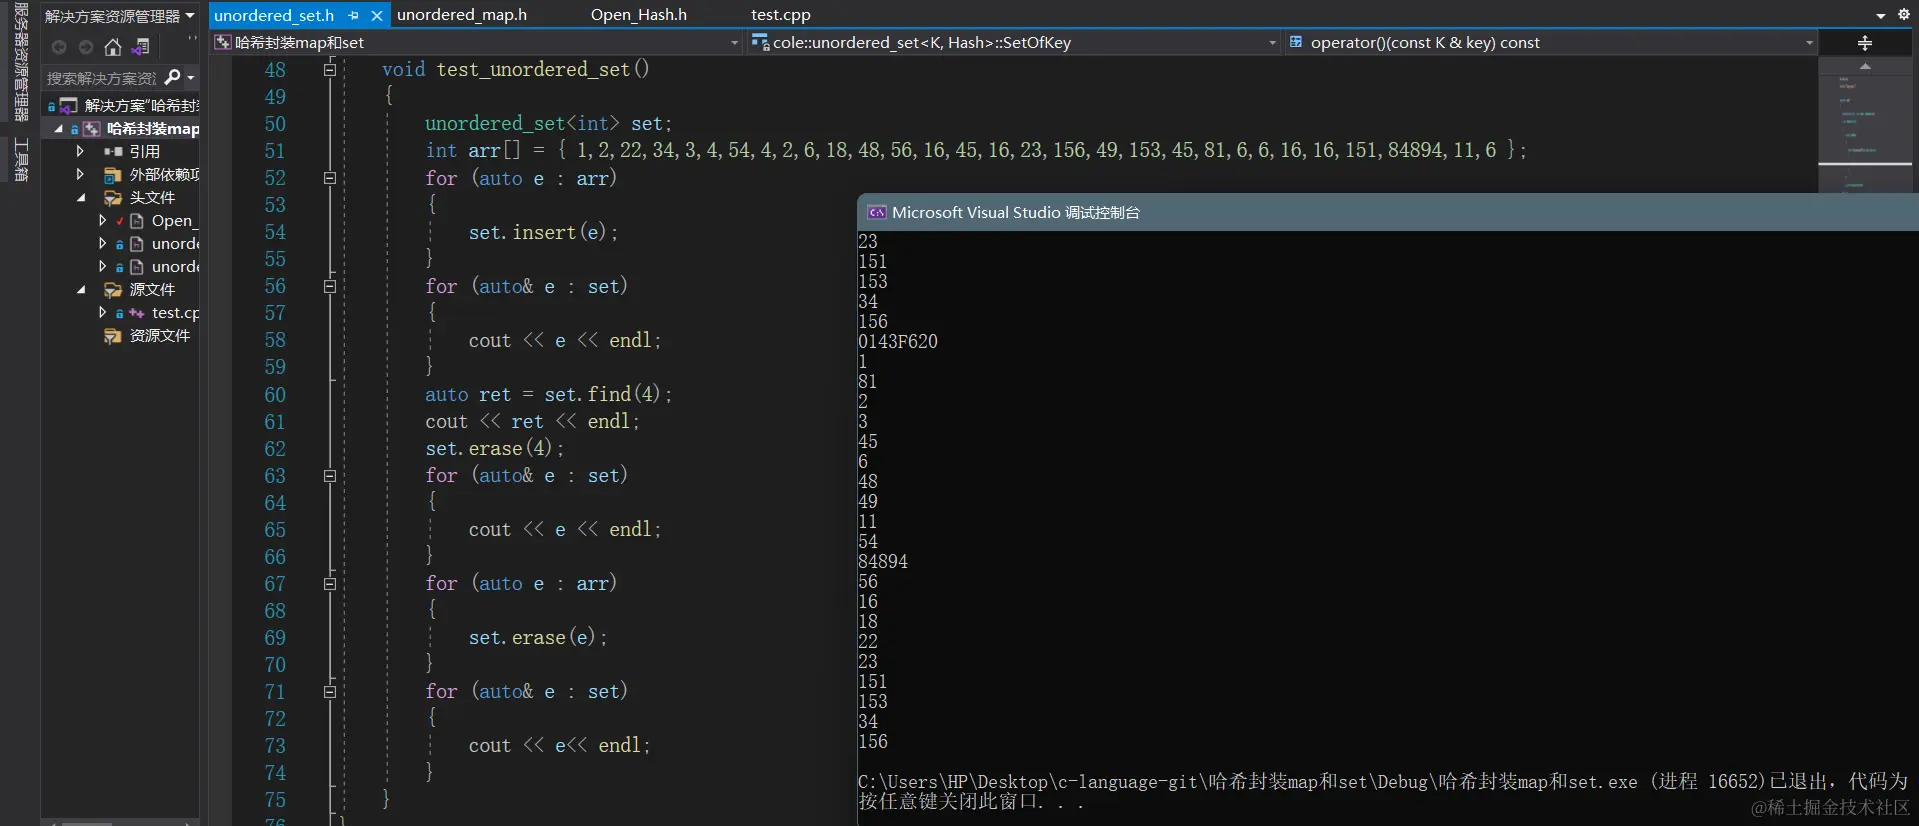Click the magnifier search icon in Solution Explorer
1919x826 pixels.
click(172, 77)
